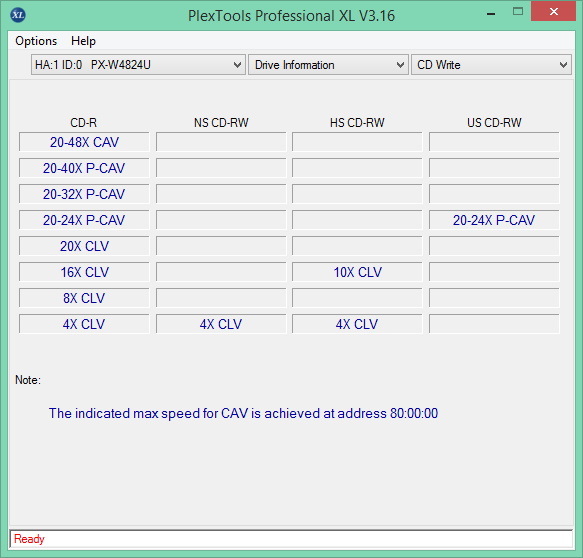Click the NS CD-RW column header

pyautogui.click(x=221, y=123)
